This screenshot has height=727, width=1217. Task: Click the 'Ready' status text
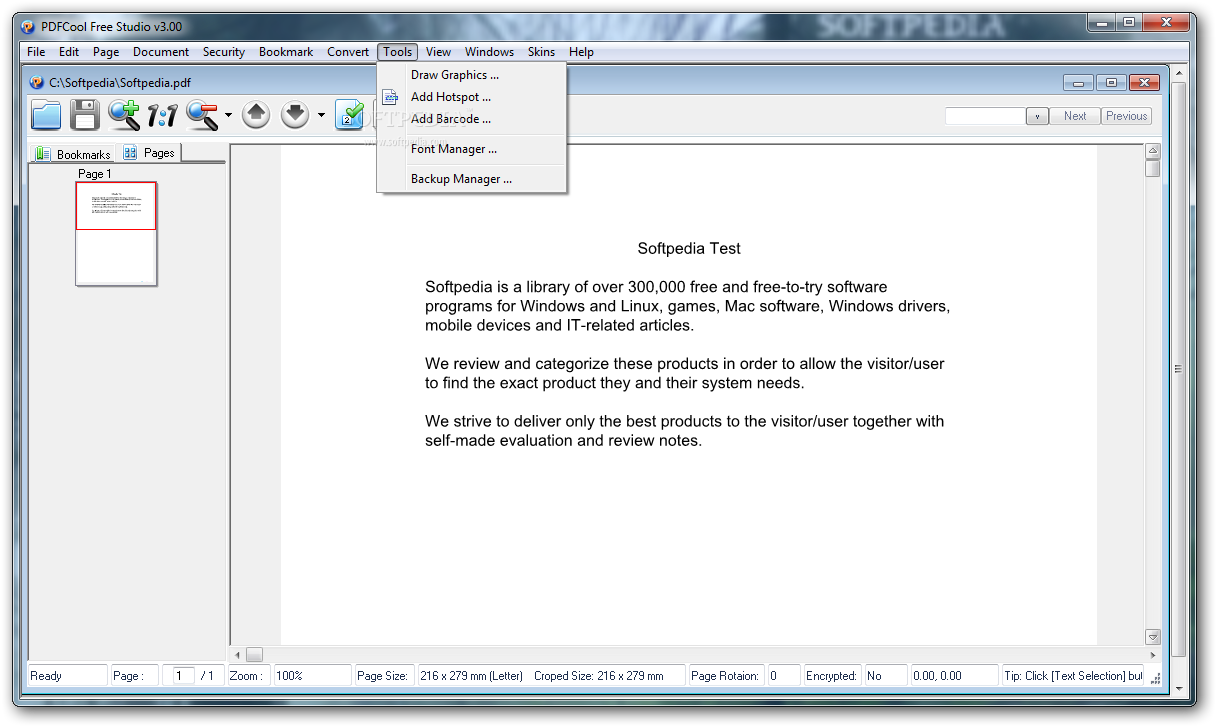point(46,676)
